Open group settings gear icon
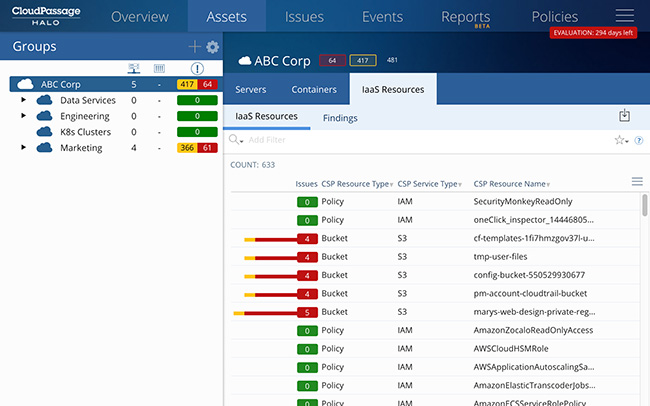Image resolution: width=650 pixels, height=406 pixels. point(213,47)
